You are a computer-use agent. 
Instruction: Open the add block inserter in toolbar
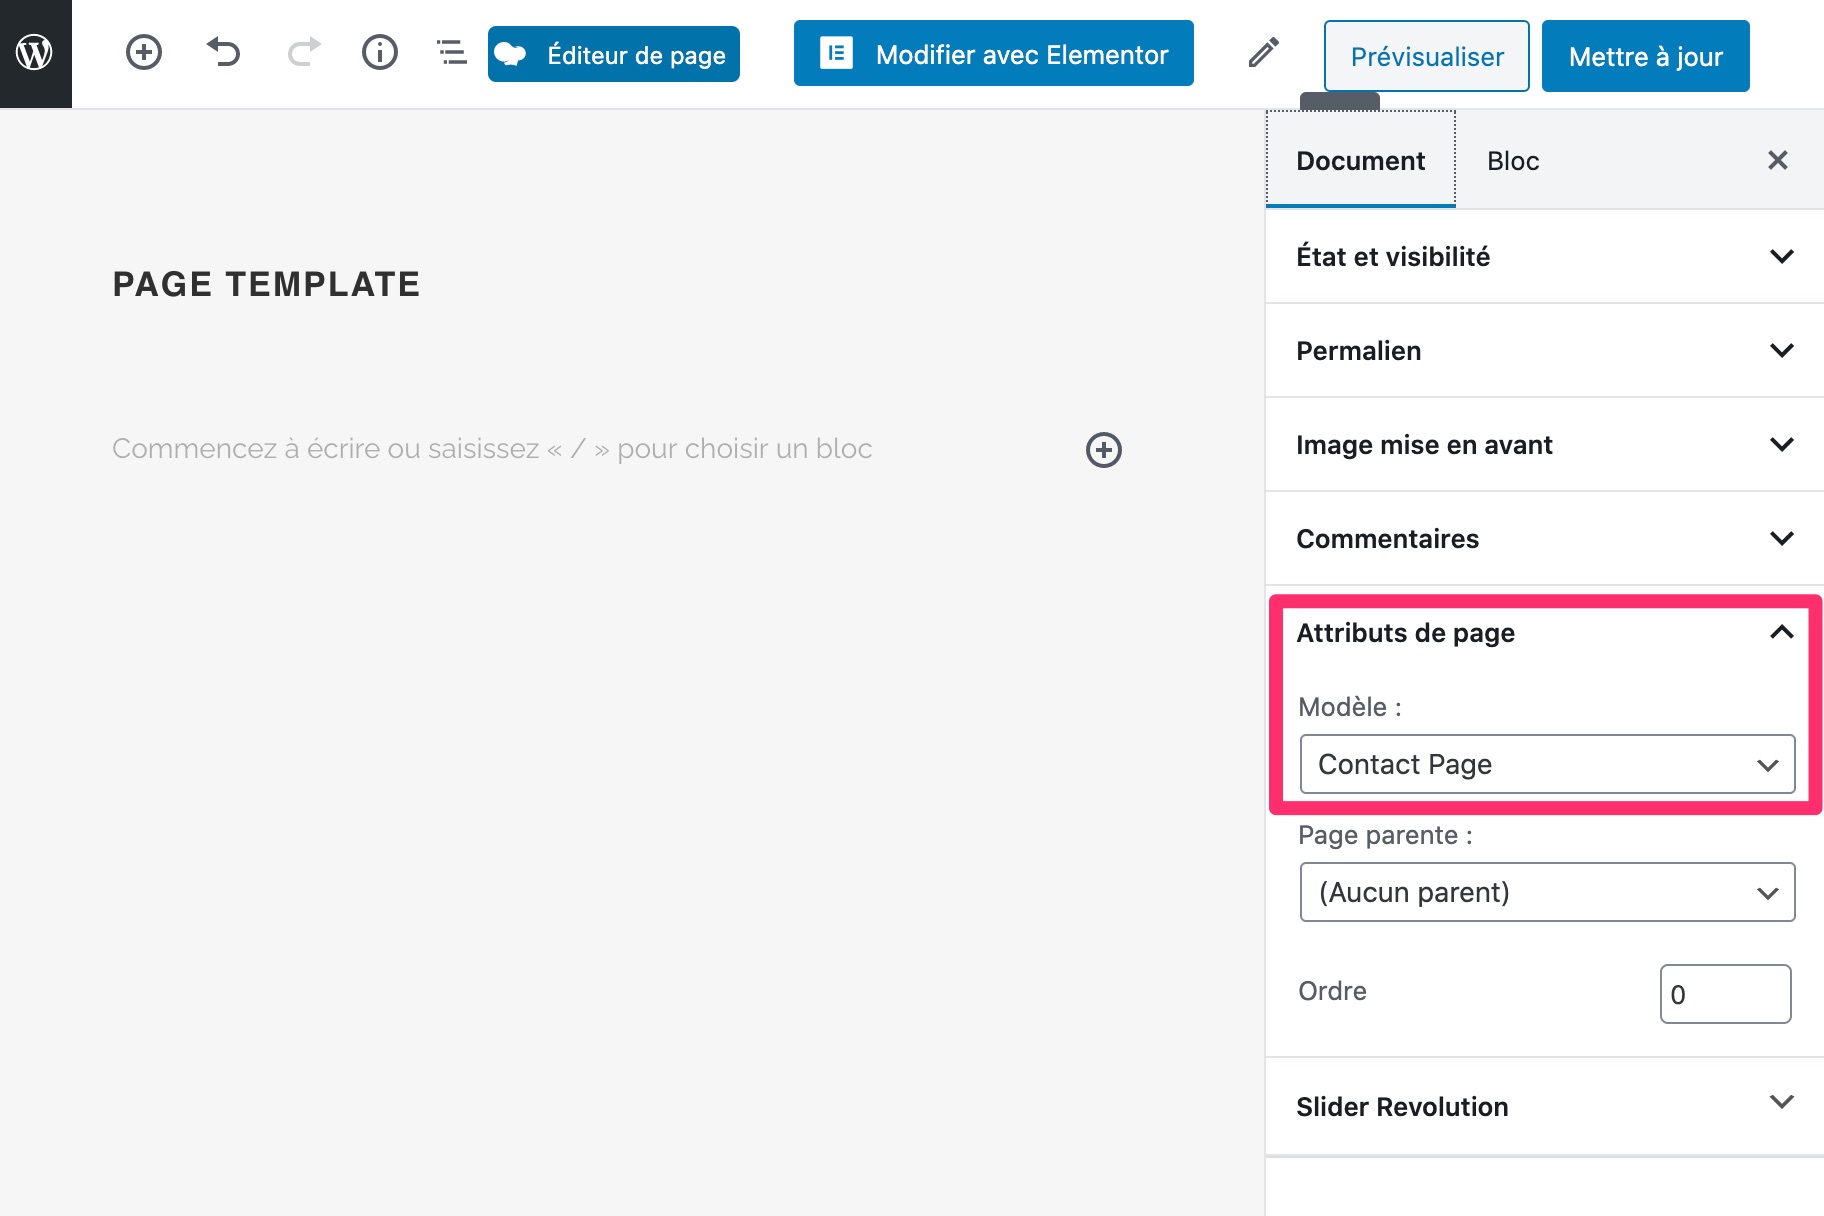click(144, 52)
